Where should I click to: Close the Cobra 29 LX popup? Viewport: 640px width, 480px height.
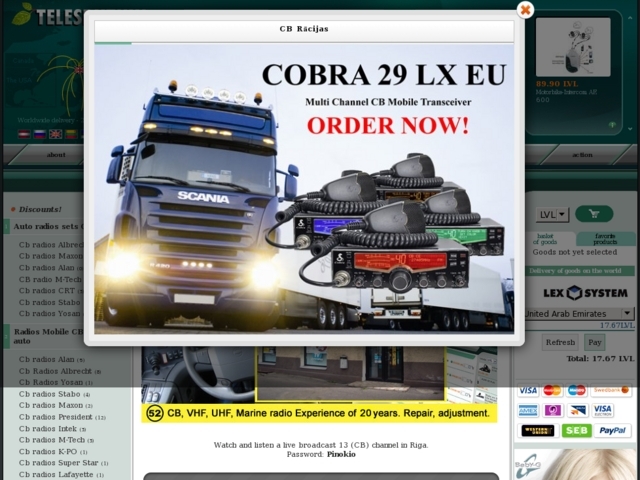[x=525, y=10]
